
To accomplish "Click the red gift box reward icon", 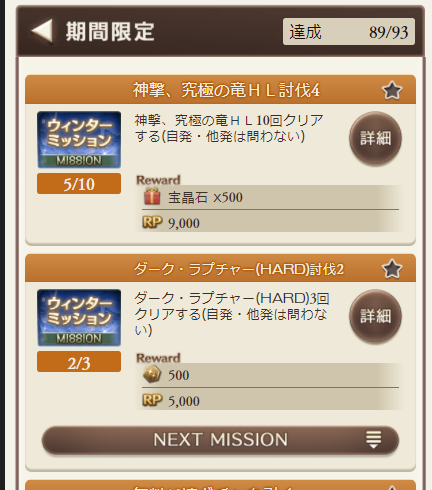I will coord(152,196).
